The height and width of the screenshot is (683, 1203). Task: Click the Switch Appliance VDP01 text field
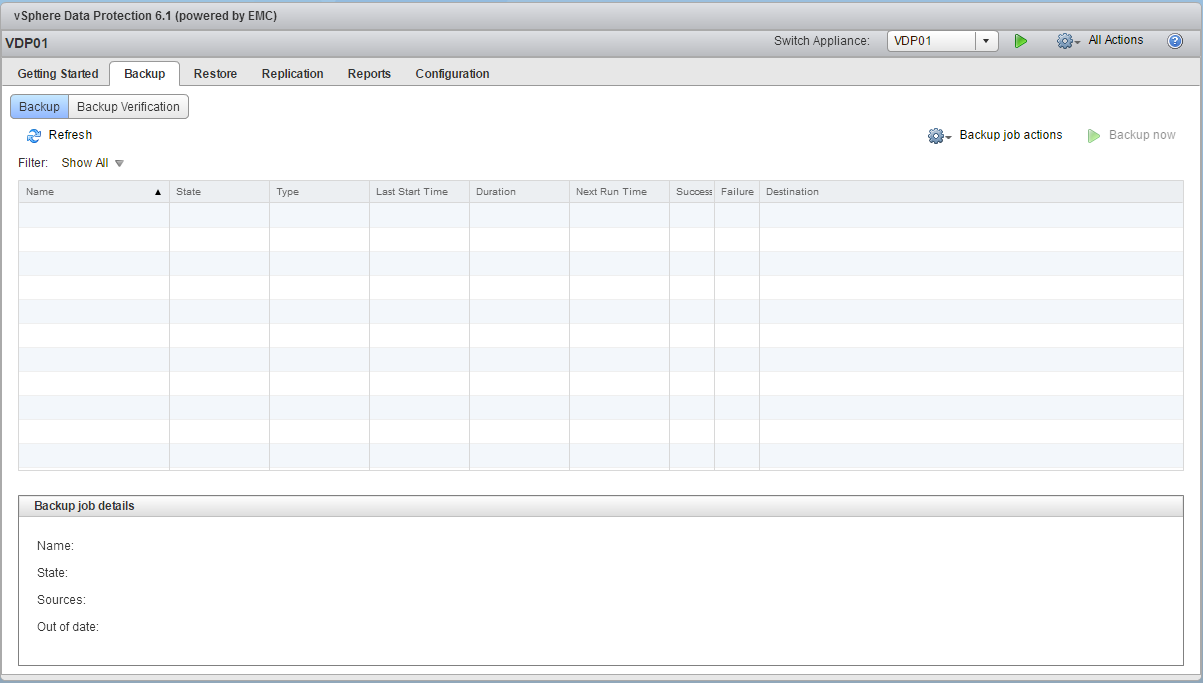[x=930, y=41]
